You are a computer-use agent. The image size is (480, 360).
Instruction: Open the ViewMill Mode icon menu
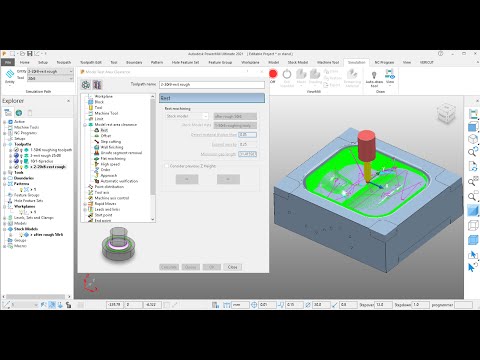click(301, 74)
